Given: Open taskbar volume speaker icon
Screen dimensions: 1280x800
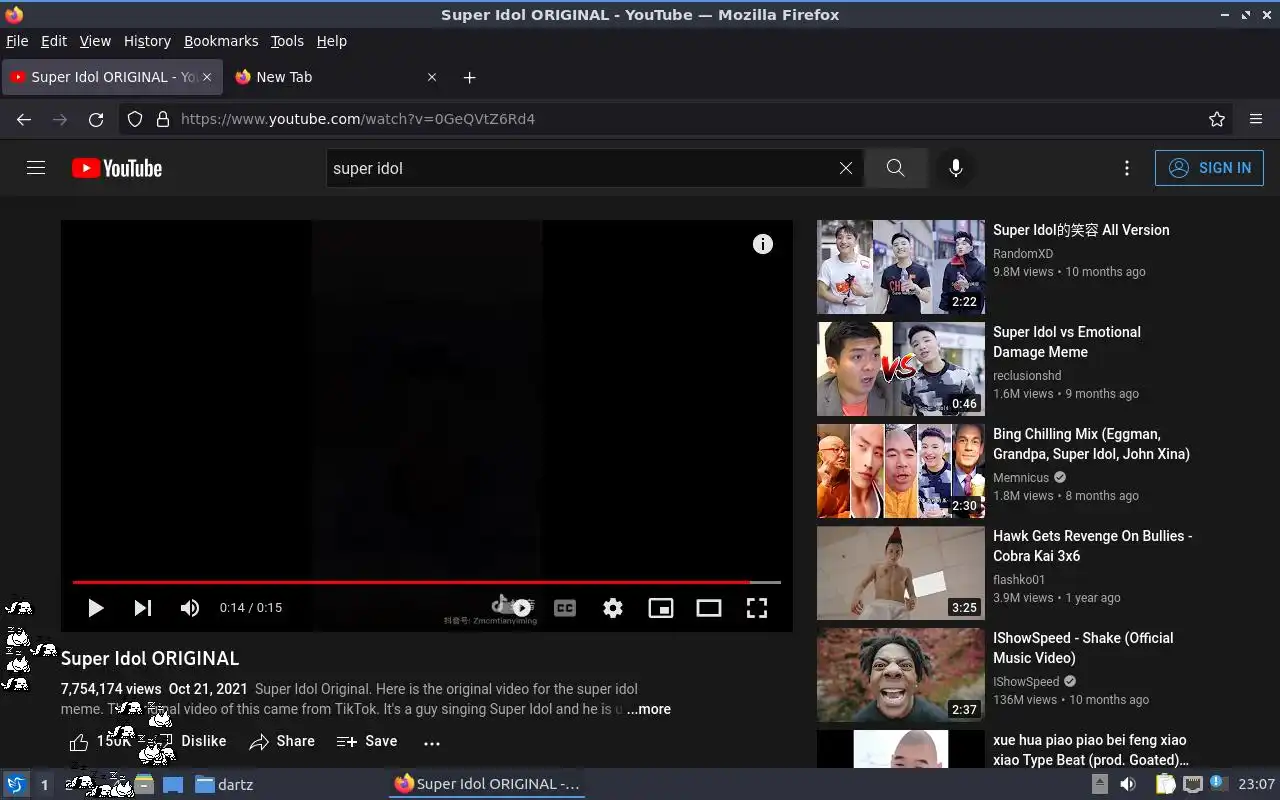Looking at the screenshot, I should click(x=1127, y=784).
